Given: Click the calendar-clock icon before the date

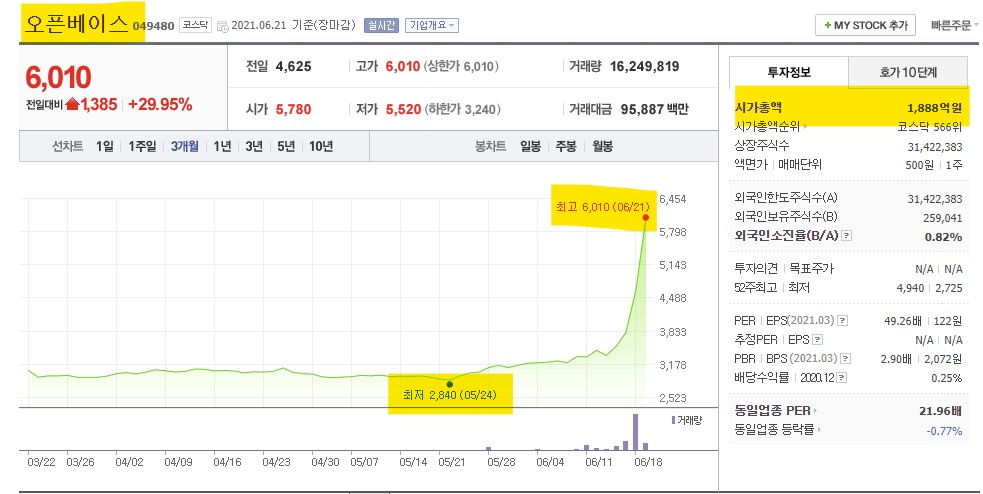Looking at the screenshot, I should [223, 26].
